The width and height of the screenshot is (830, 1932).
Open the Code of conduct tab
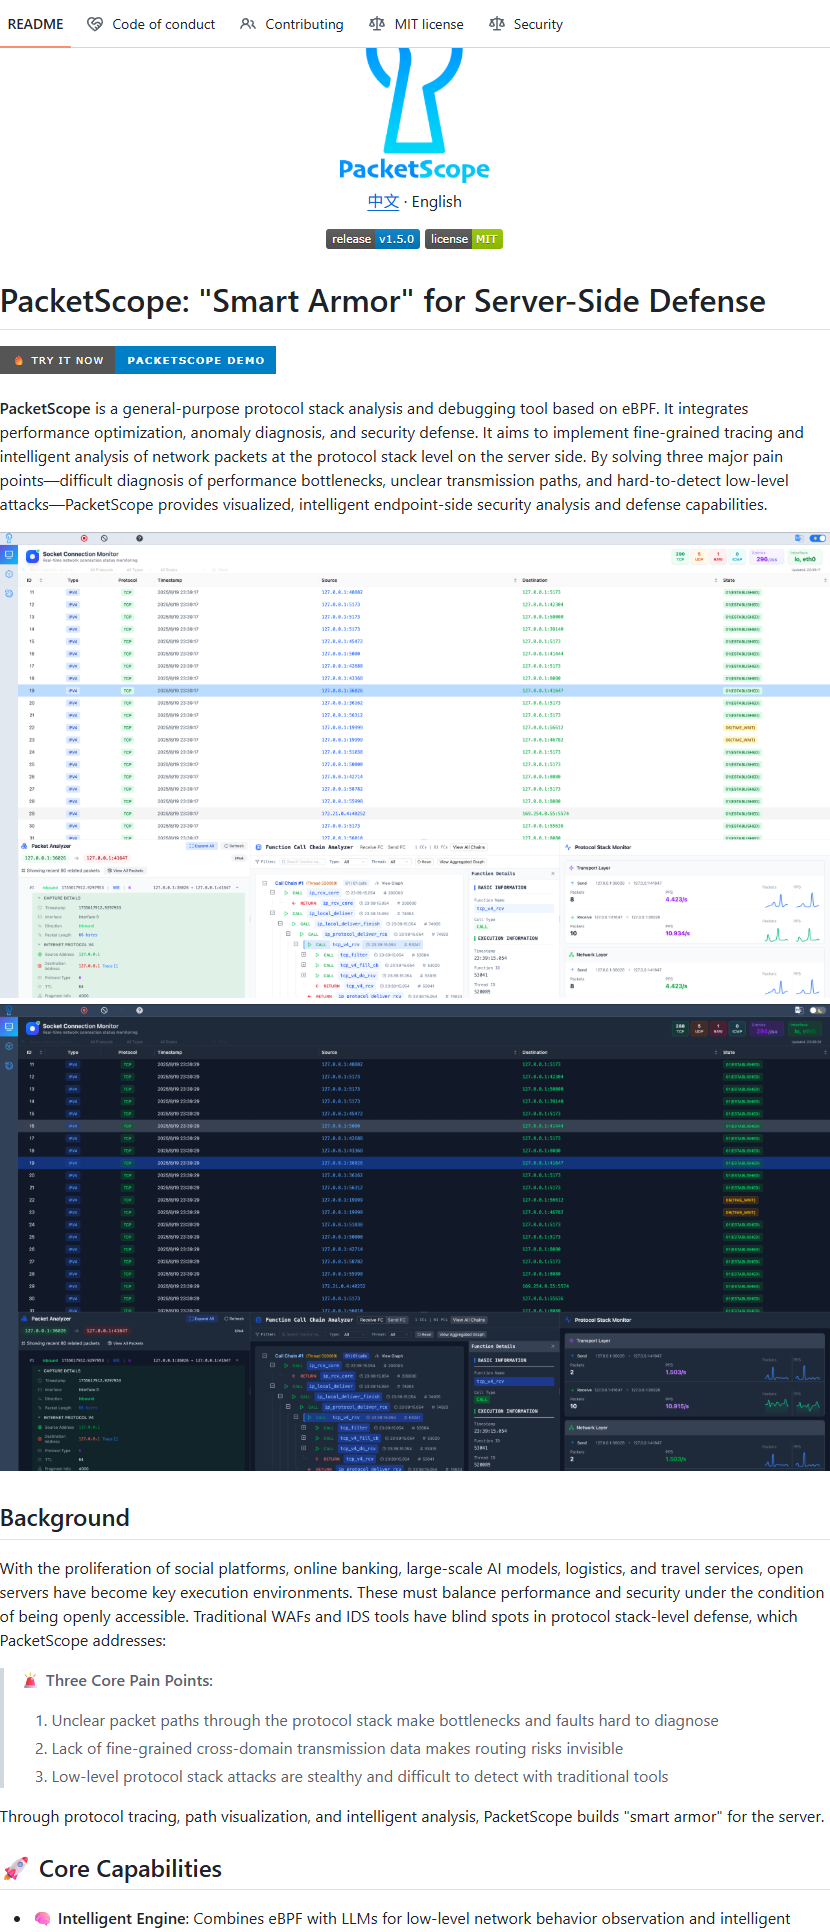151,24
